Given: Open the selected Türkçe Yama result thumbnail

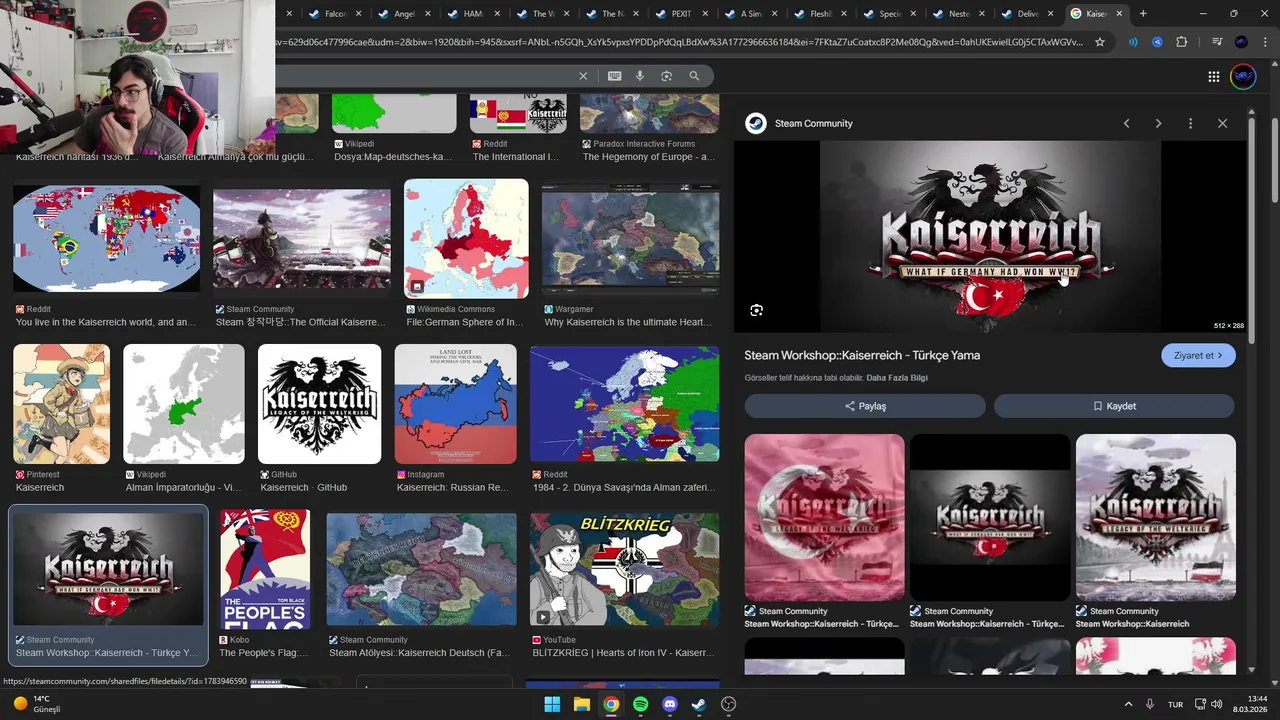Looking at the screenshot, I should [x=108, y=569].
